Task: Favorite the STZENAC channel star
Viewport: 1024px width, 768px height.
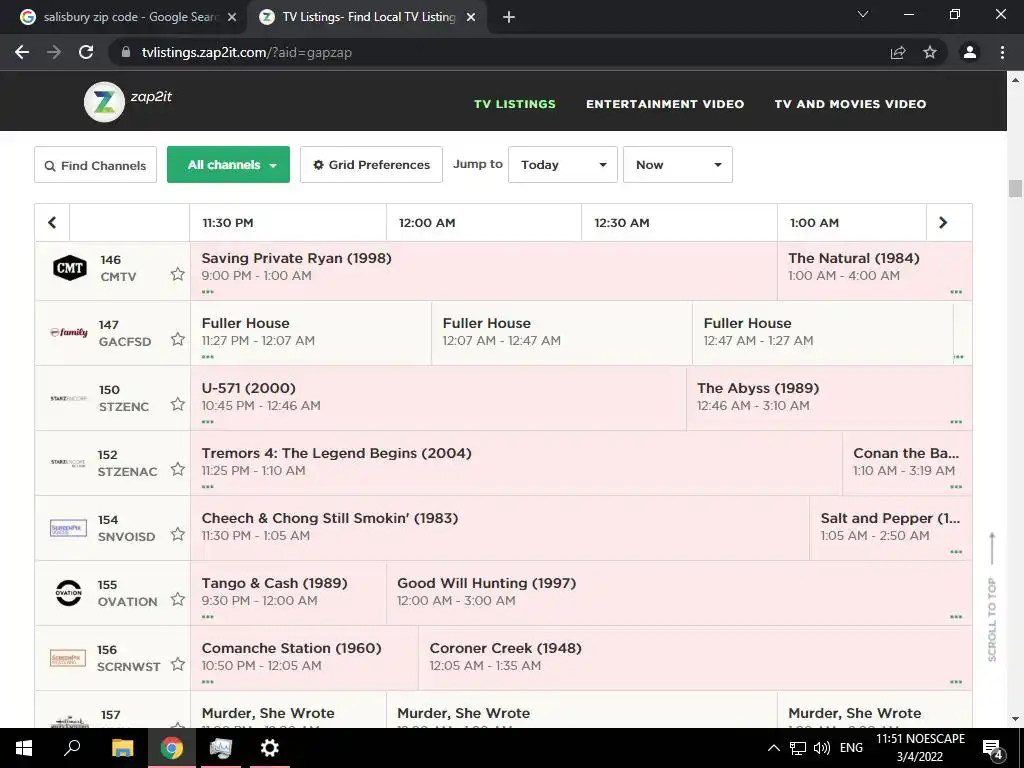Action: click(x=178, y=469)
